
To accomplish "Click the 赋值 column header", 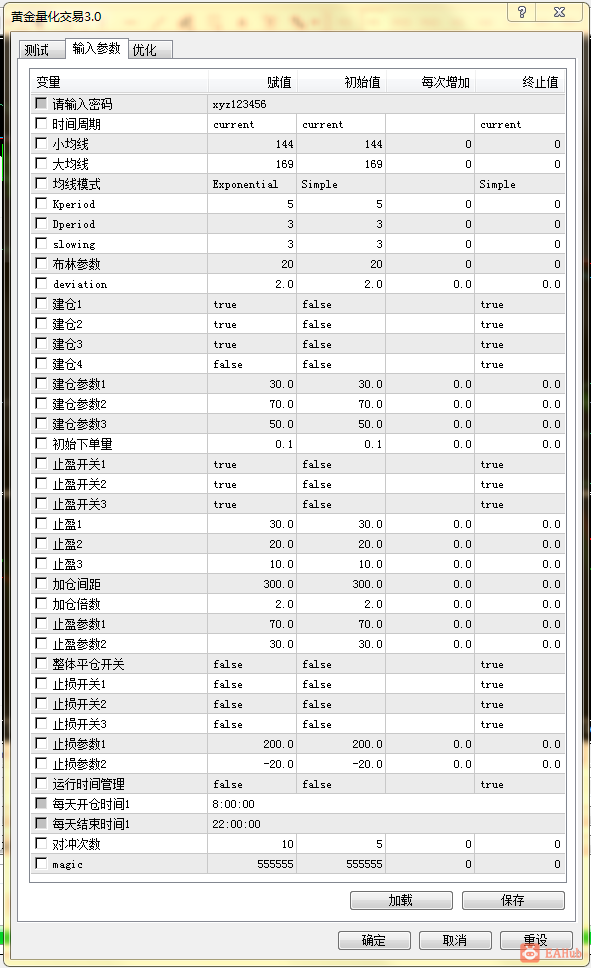I will [x=253, y=82].
